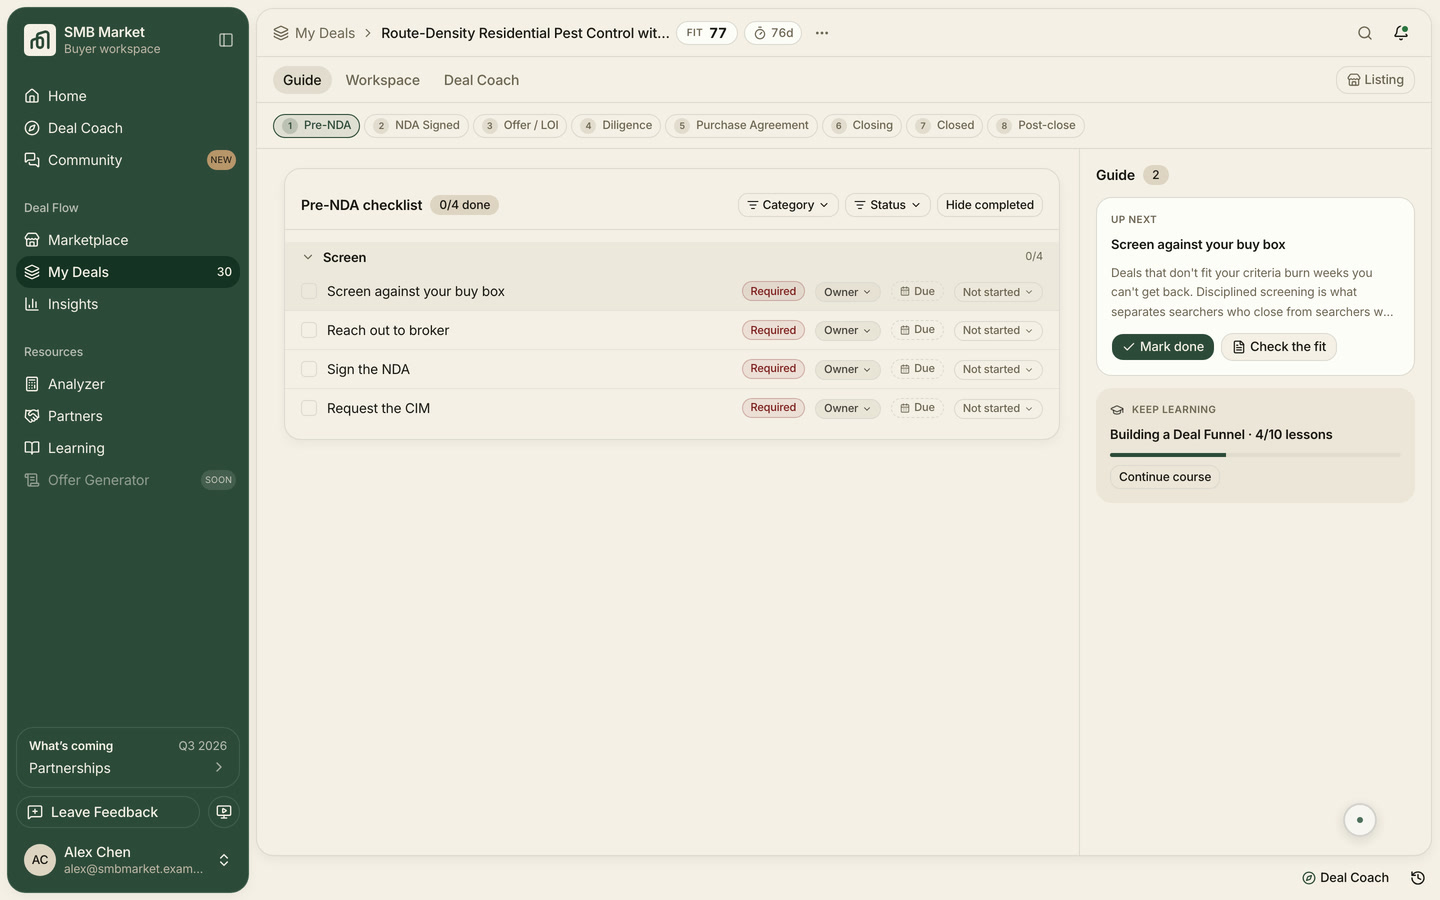Check the Reach out to broker checkbox
This screenshot has width=1440, height=900.
(x=309, y=330)
